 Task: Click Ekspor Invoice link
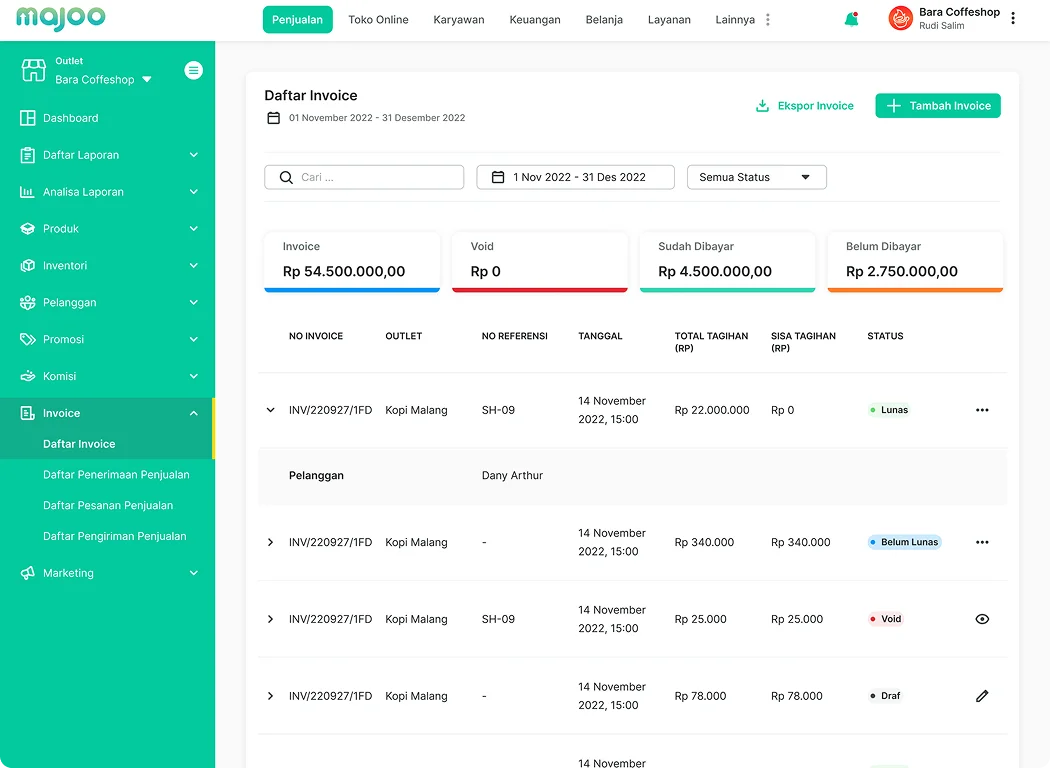804,106
